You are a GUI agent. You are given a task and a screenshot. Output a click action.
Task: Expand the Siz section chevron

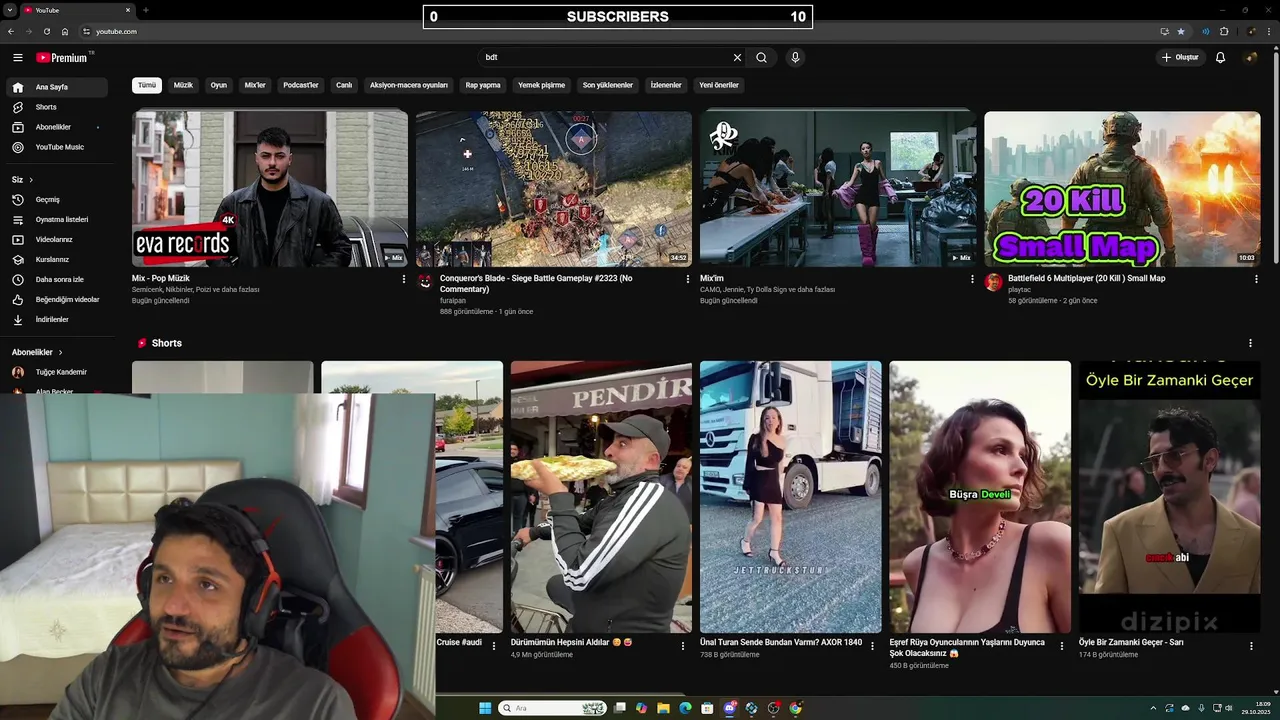click(x=31, y=179)
